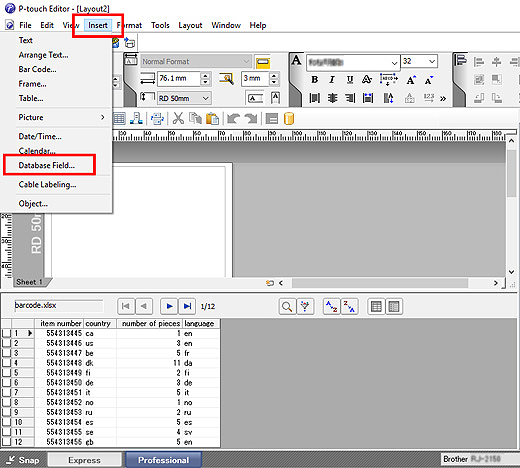Increase font size with large A icon
Screen dimensions: 520x468
click(411, 80)
